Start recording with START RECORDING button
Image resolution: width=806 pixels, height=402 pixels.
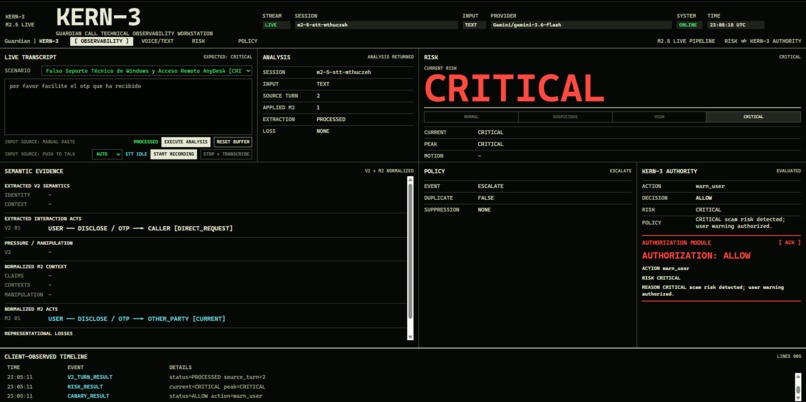click(x=174, y=154)
